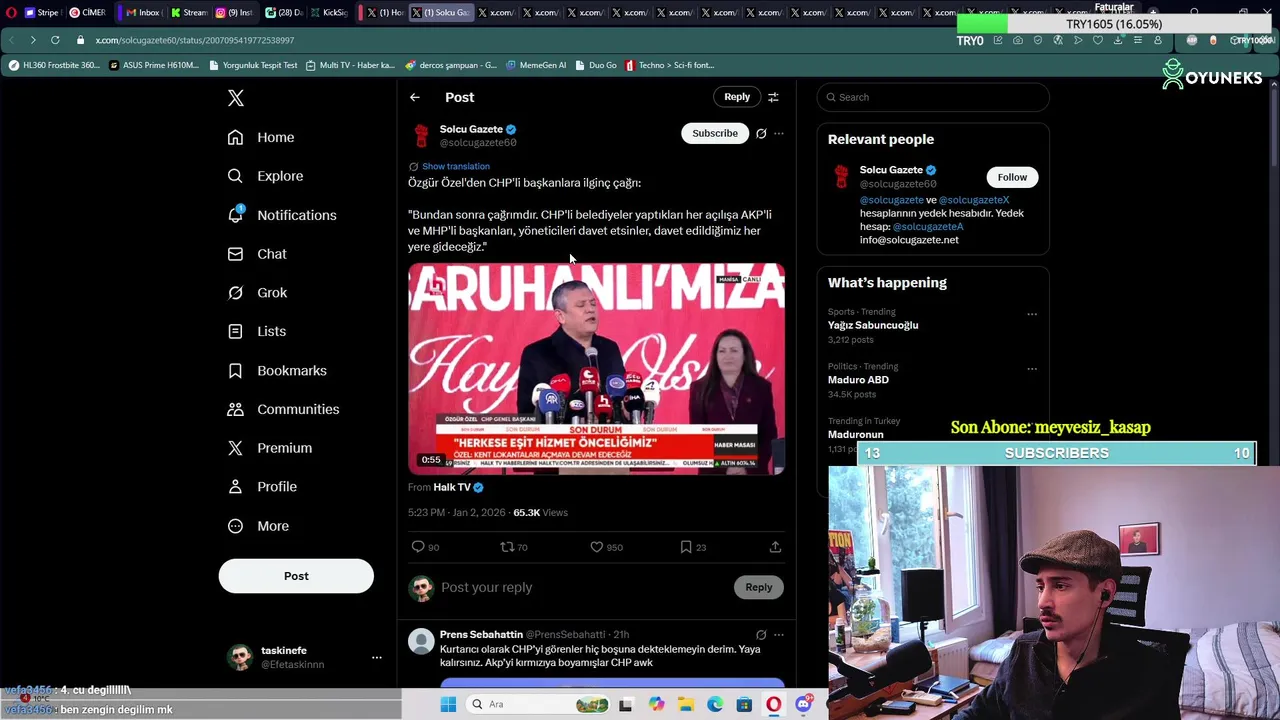The width and height of the screenshot is (1280, 720).
Task: Click Show translation link
Action: click(456, 166)
